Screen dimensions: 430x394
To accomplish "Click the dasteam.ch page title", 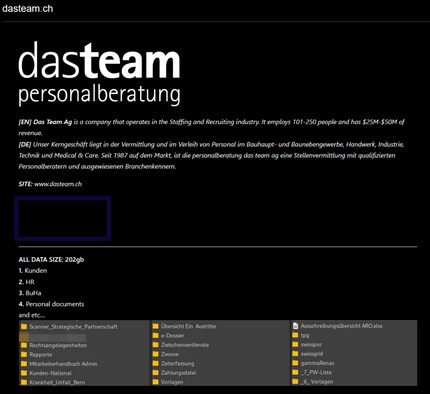I will (27, 8).
